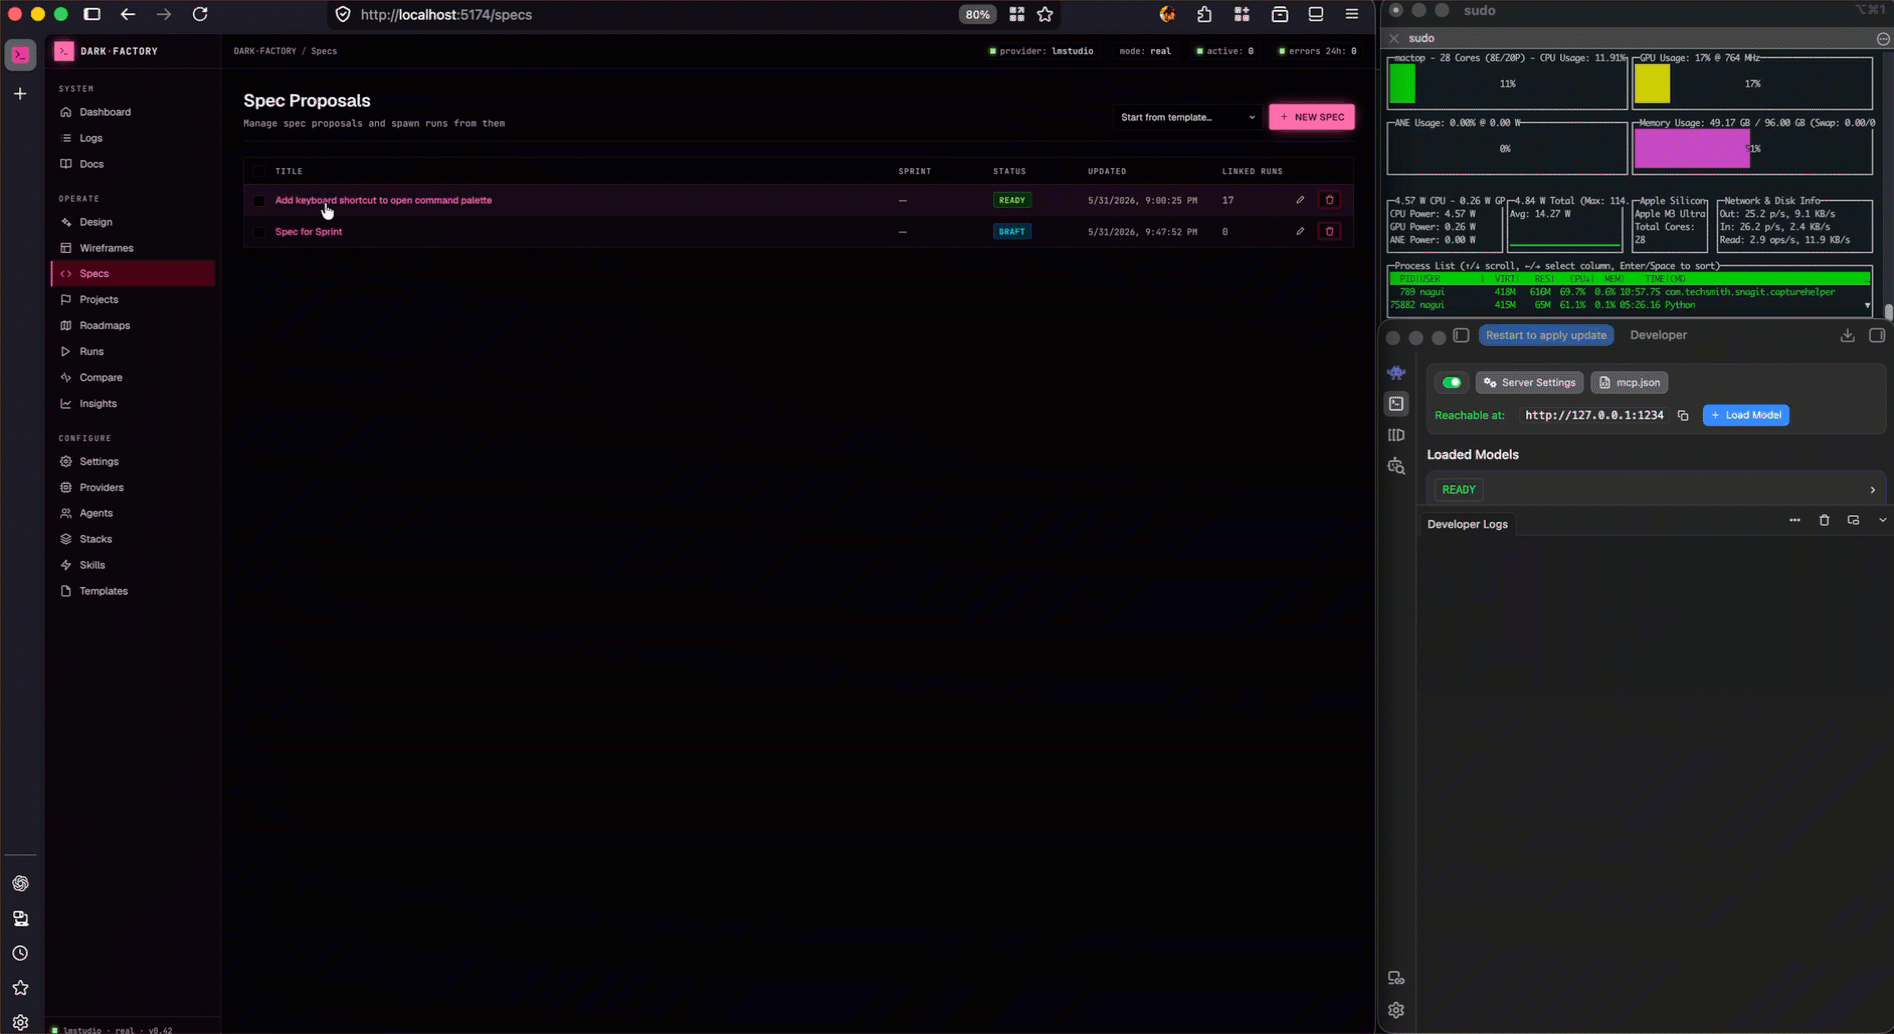1894x1034 pixels.
Task: Click the Providers icon in sidebar
Action: point(66,487)
